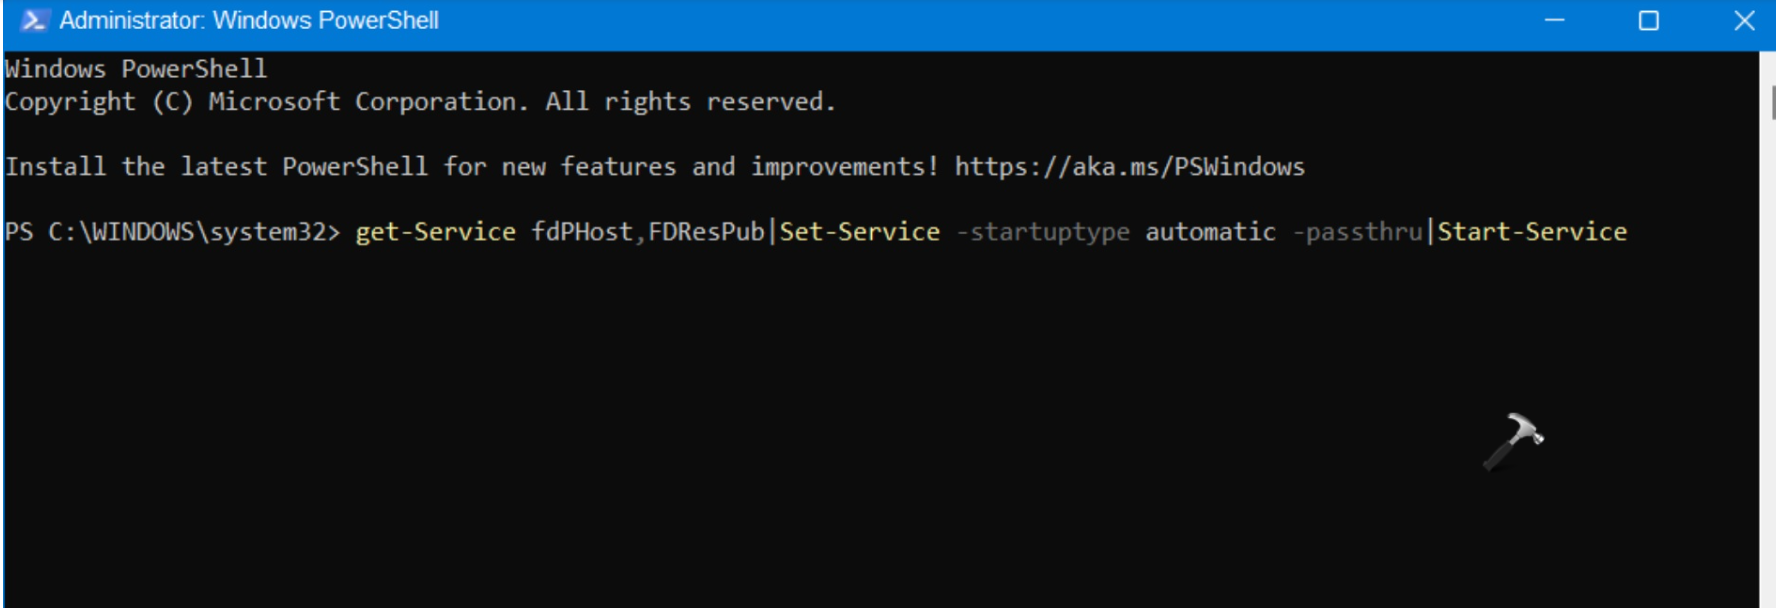Close the Administrator PowerShell window

[1744, 21]
